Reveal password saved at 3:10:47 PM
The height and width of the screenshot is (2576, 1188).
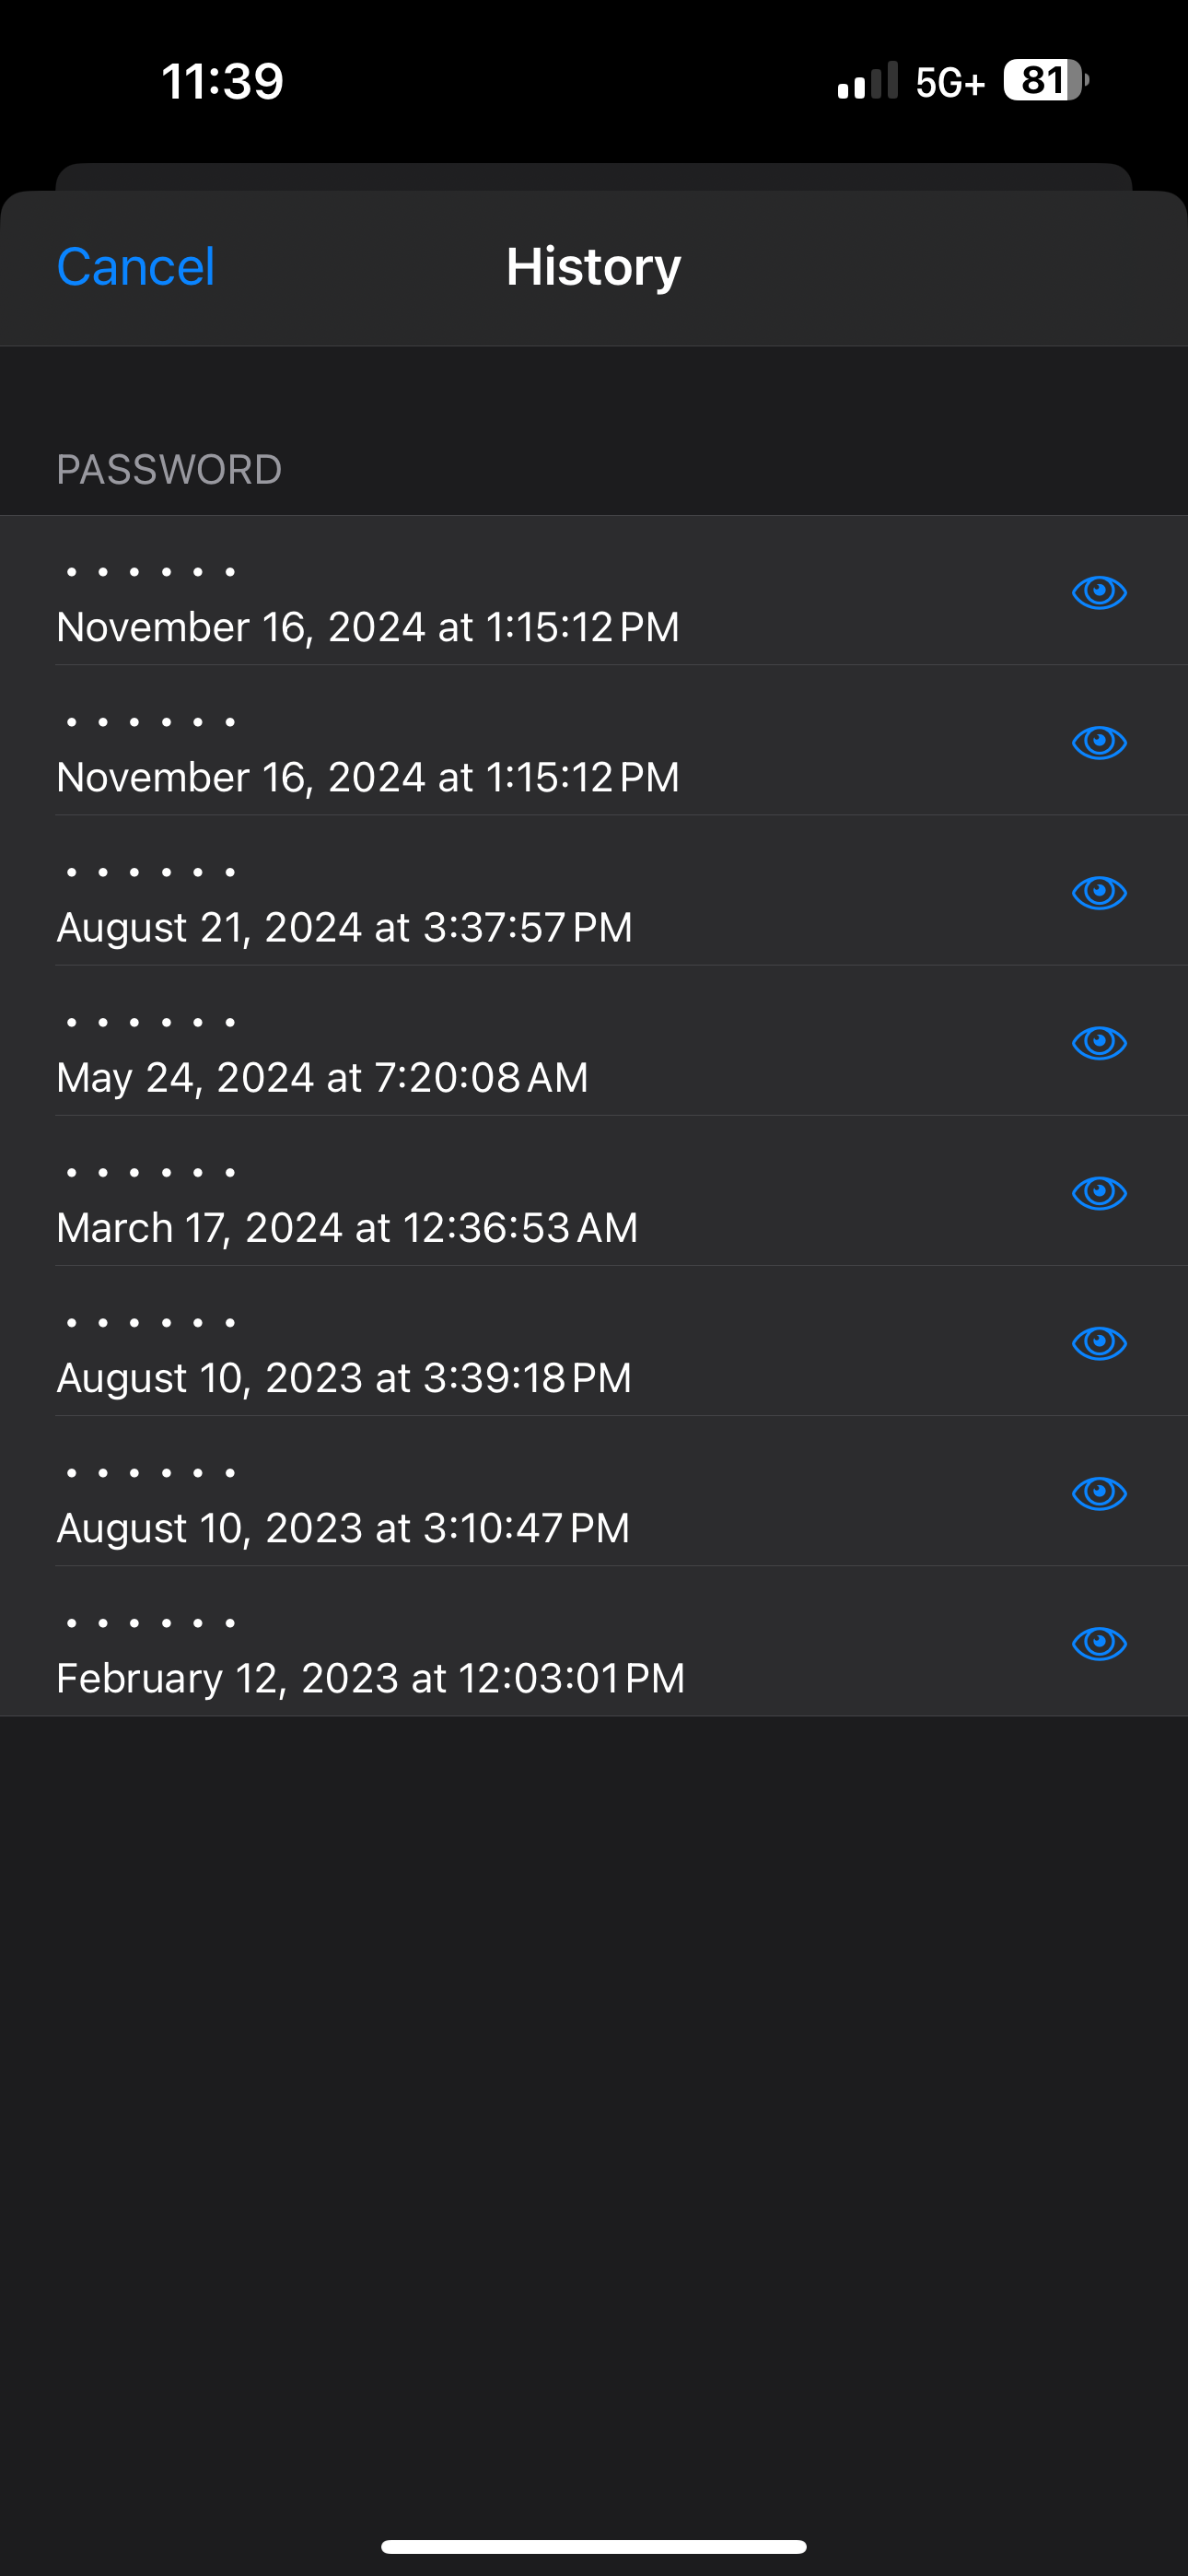pyautogui.click(x=1099, y=1492)
